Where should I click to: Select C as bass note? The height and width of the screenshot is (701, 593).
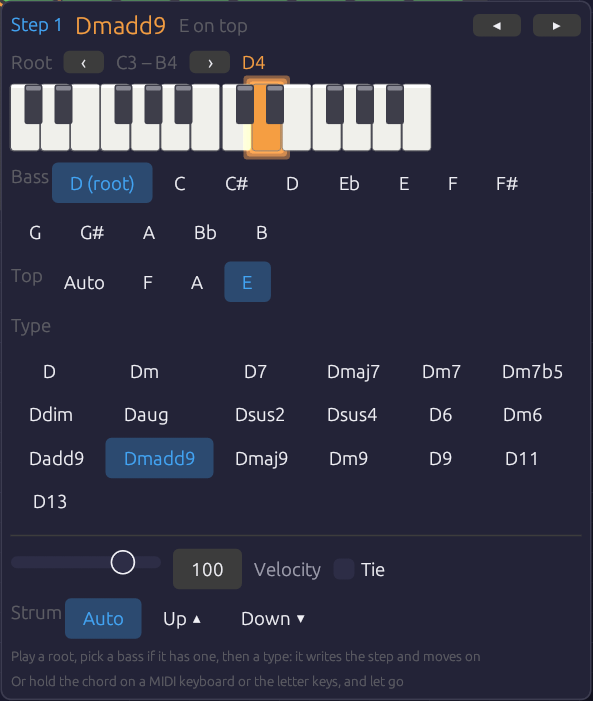[x=180, y=183]
